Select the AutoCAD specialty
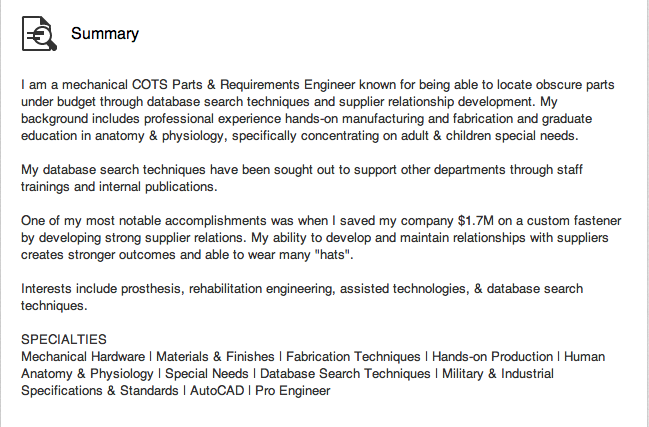This screenshot has height=427, width=649. point(217,390)
